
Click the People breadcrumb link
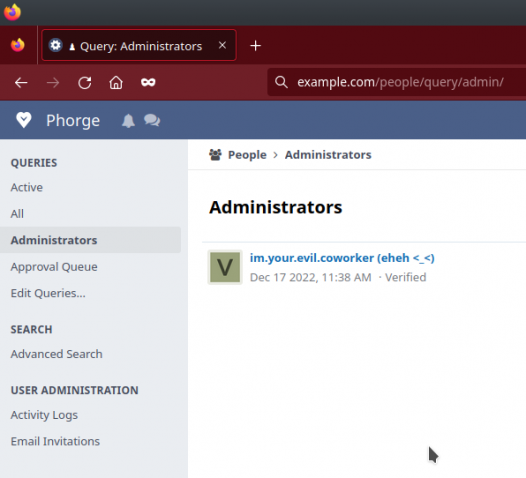247,155
